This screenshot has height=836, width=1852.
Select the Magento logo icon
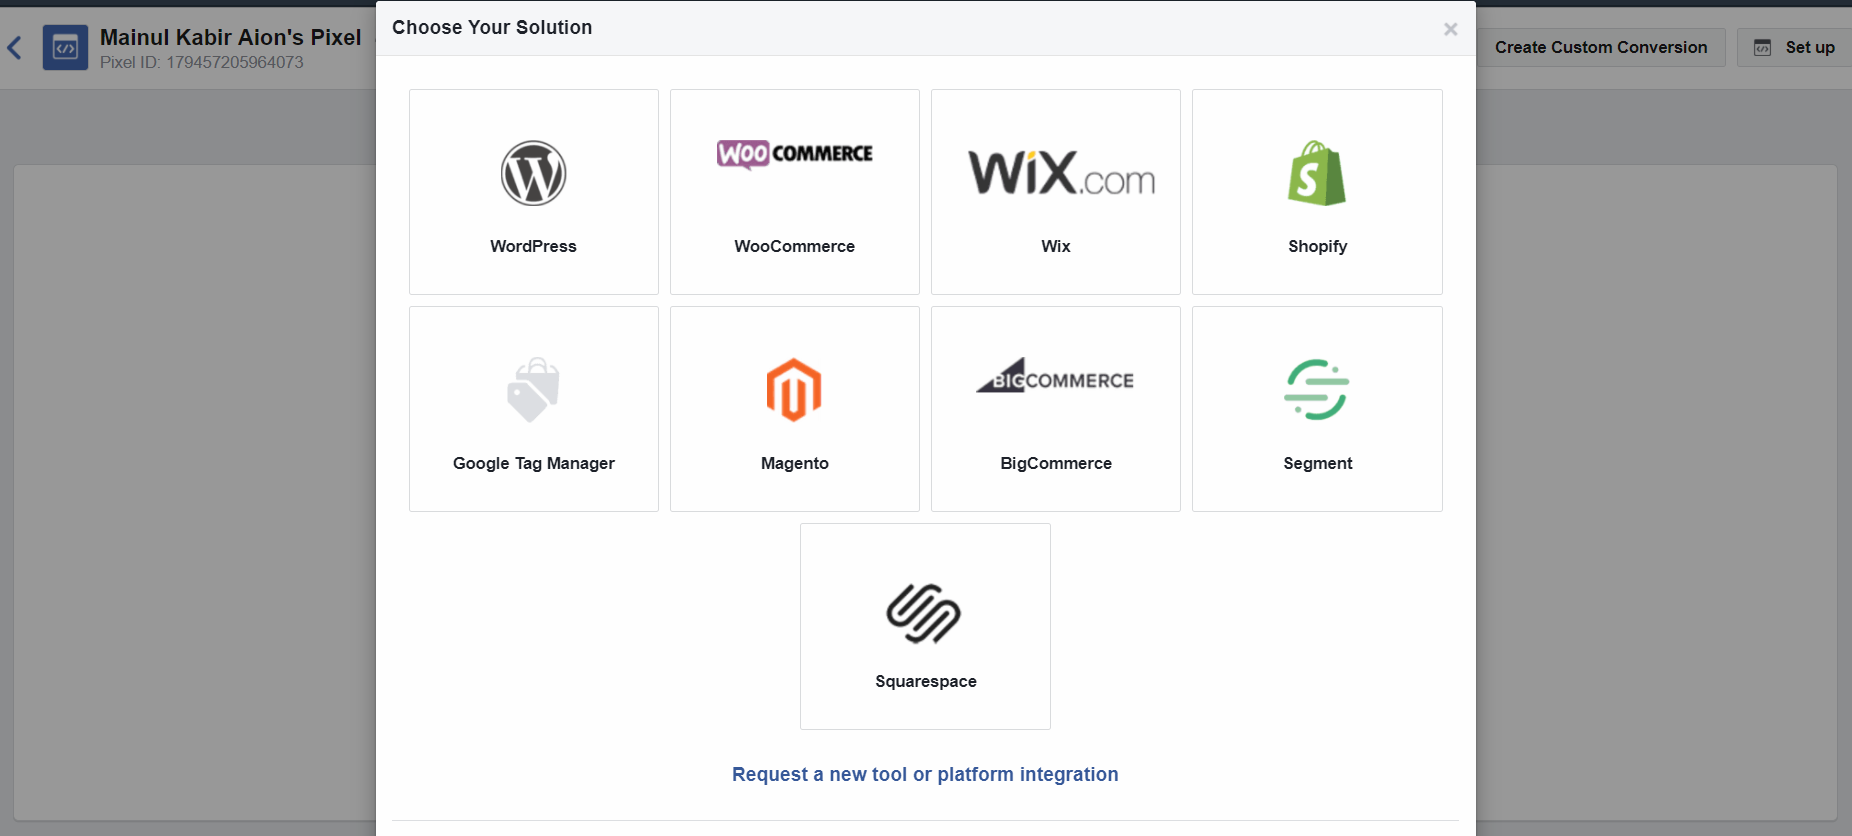pos(794,390)
